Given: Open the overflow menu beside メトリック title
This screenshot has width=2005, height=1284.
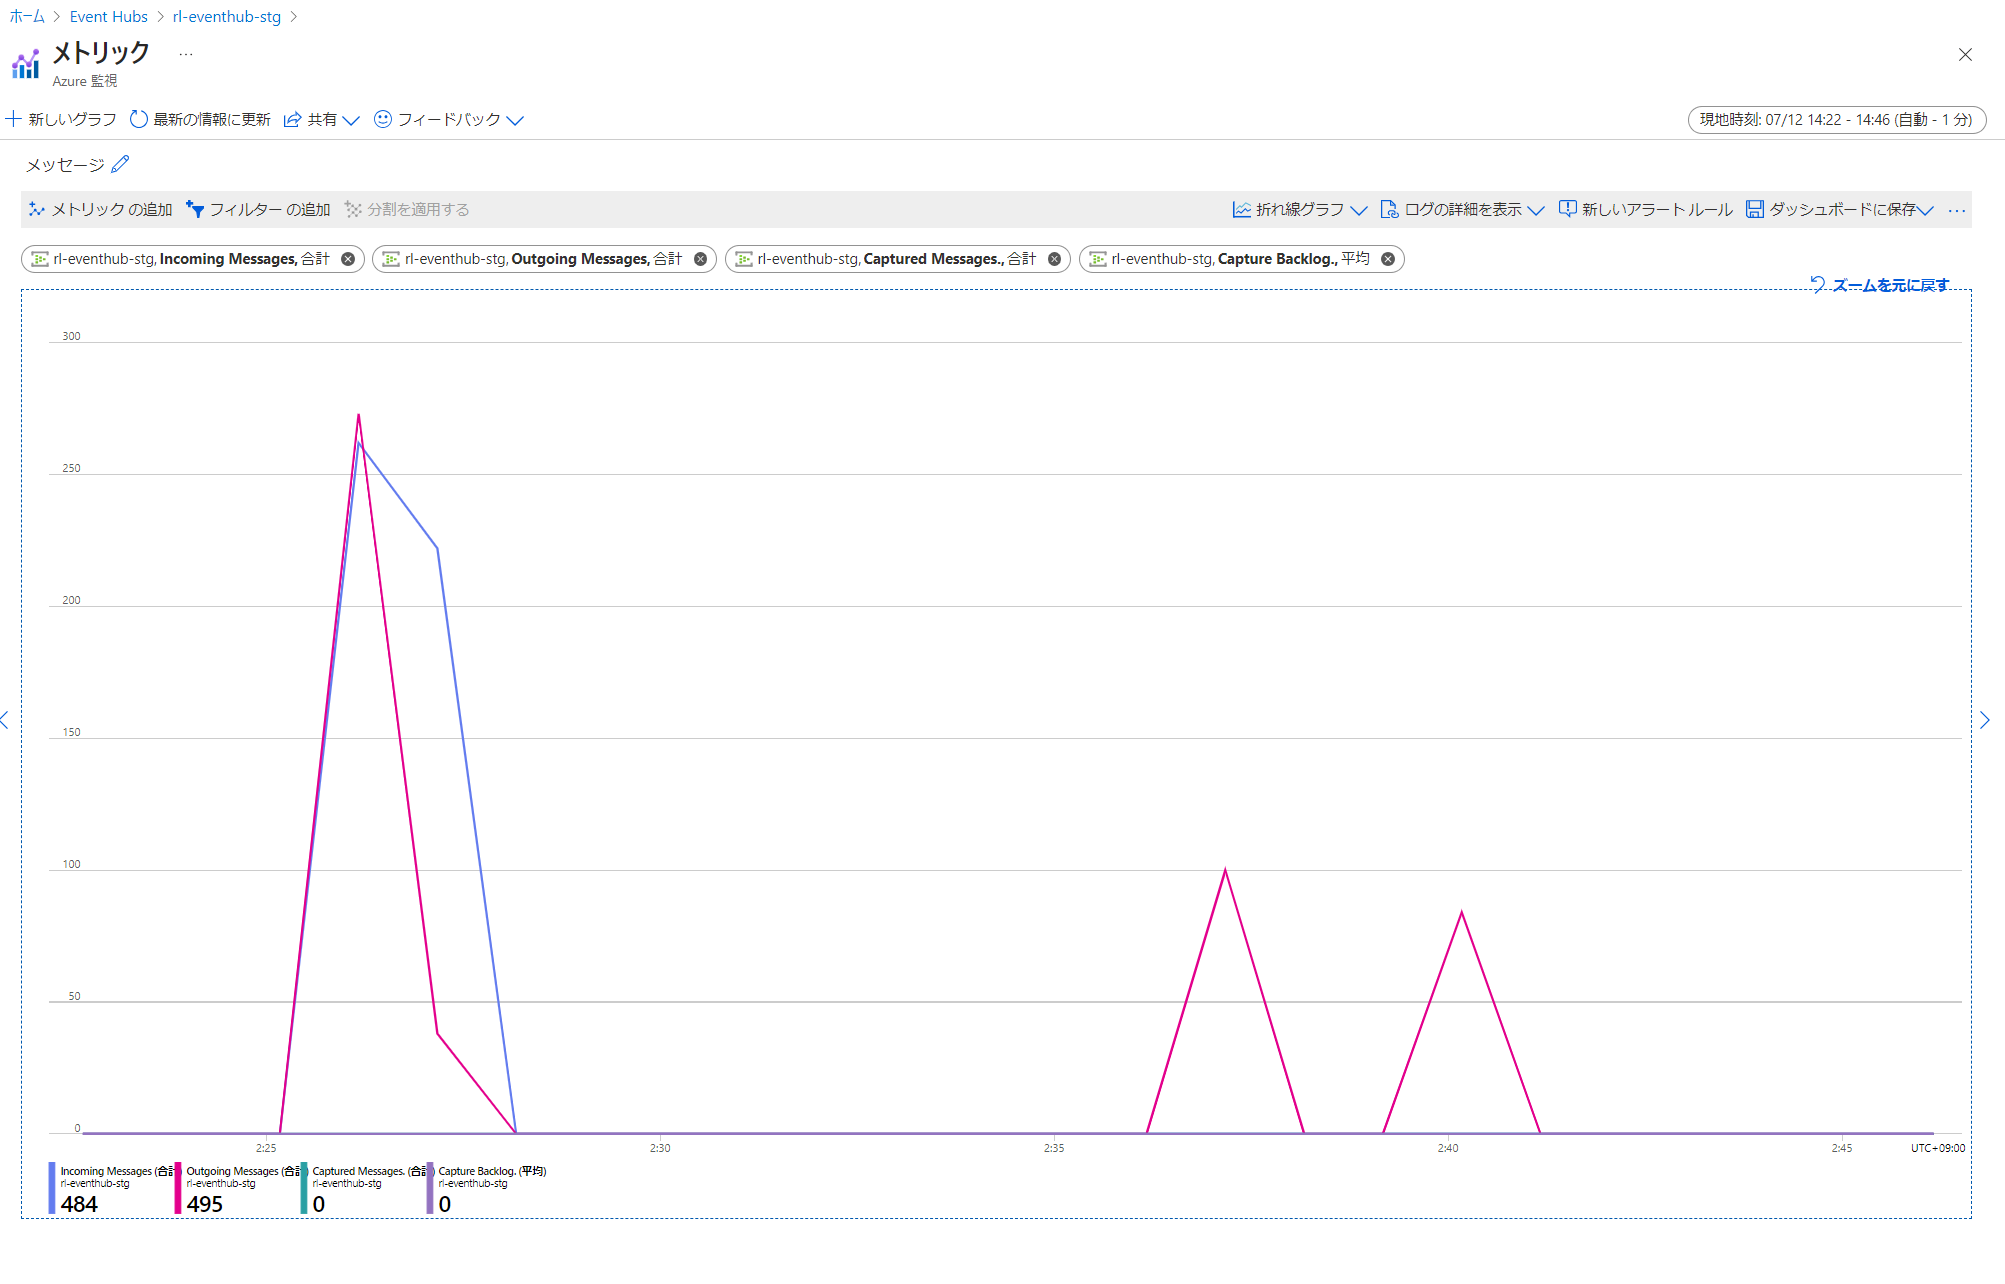Looking at the screenshot, I should (x=184, y=53).
